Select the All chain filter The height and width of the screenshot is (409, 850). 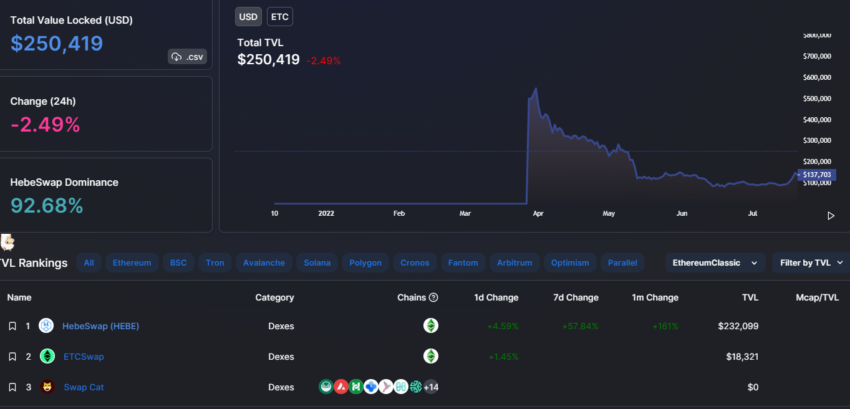pos(89,263)
